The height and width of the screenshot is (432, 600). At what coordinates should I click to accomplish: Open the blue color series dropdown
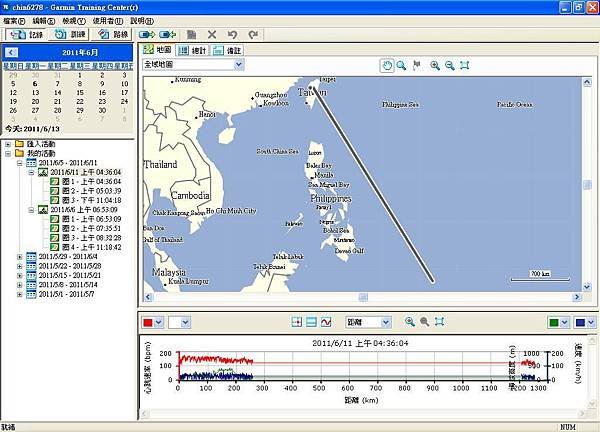[x=585, y=322]
